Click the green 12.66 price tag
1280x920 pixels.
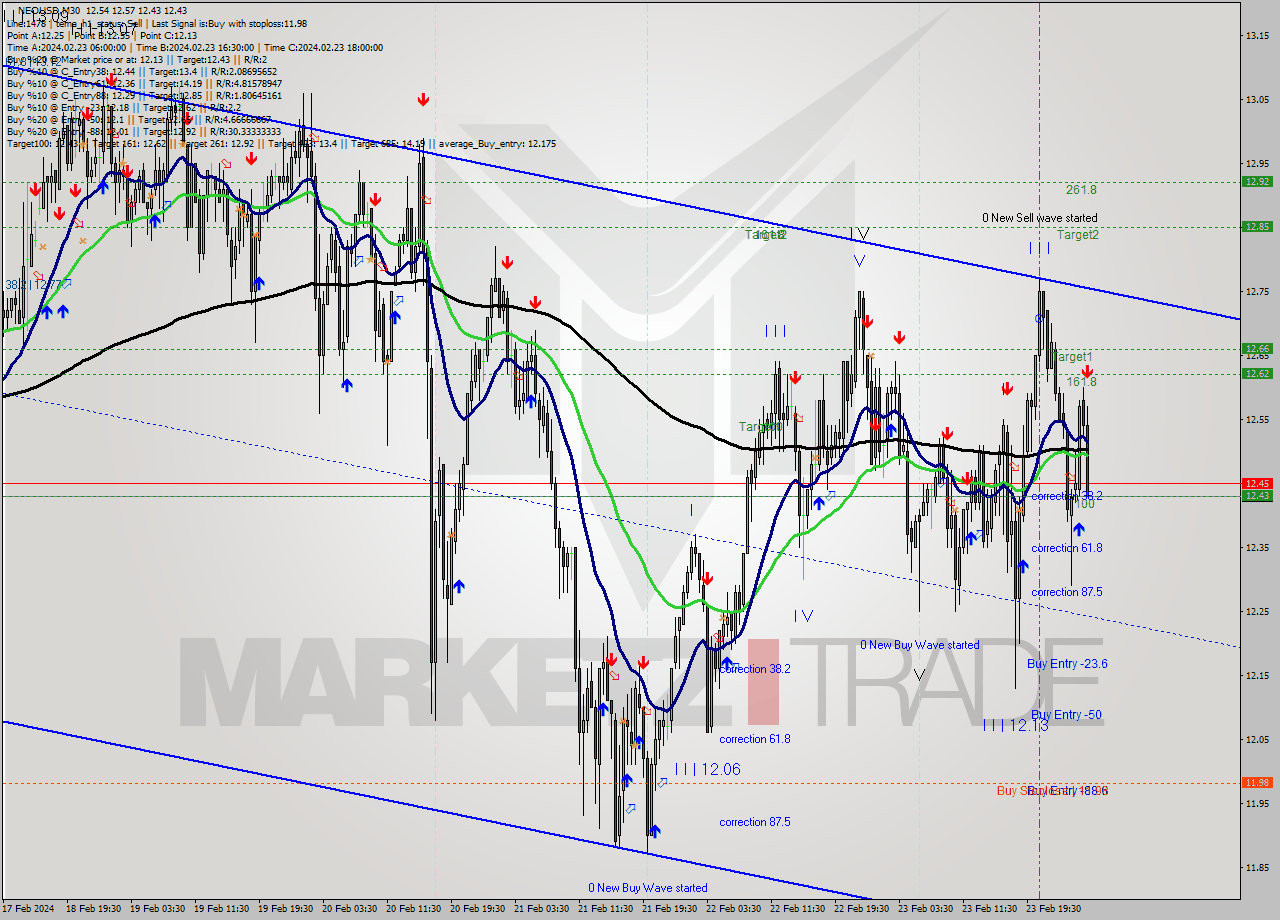pos(1257,349)
